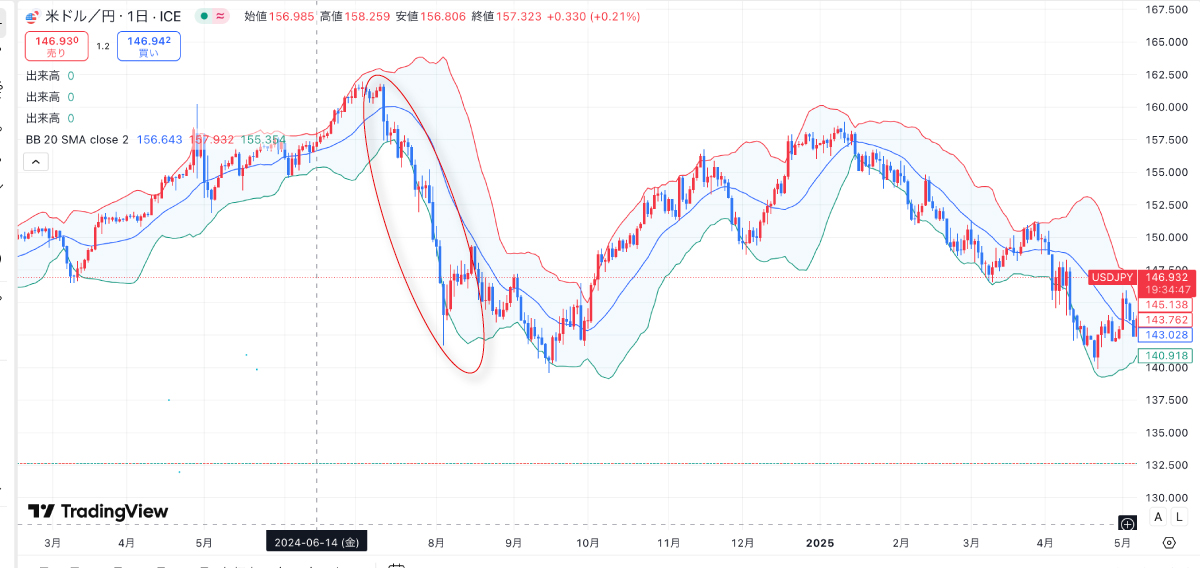1200x568 pixels.
Task: Click the 終値 close value 157.323
Action: tap(517, 16)
